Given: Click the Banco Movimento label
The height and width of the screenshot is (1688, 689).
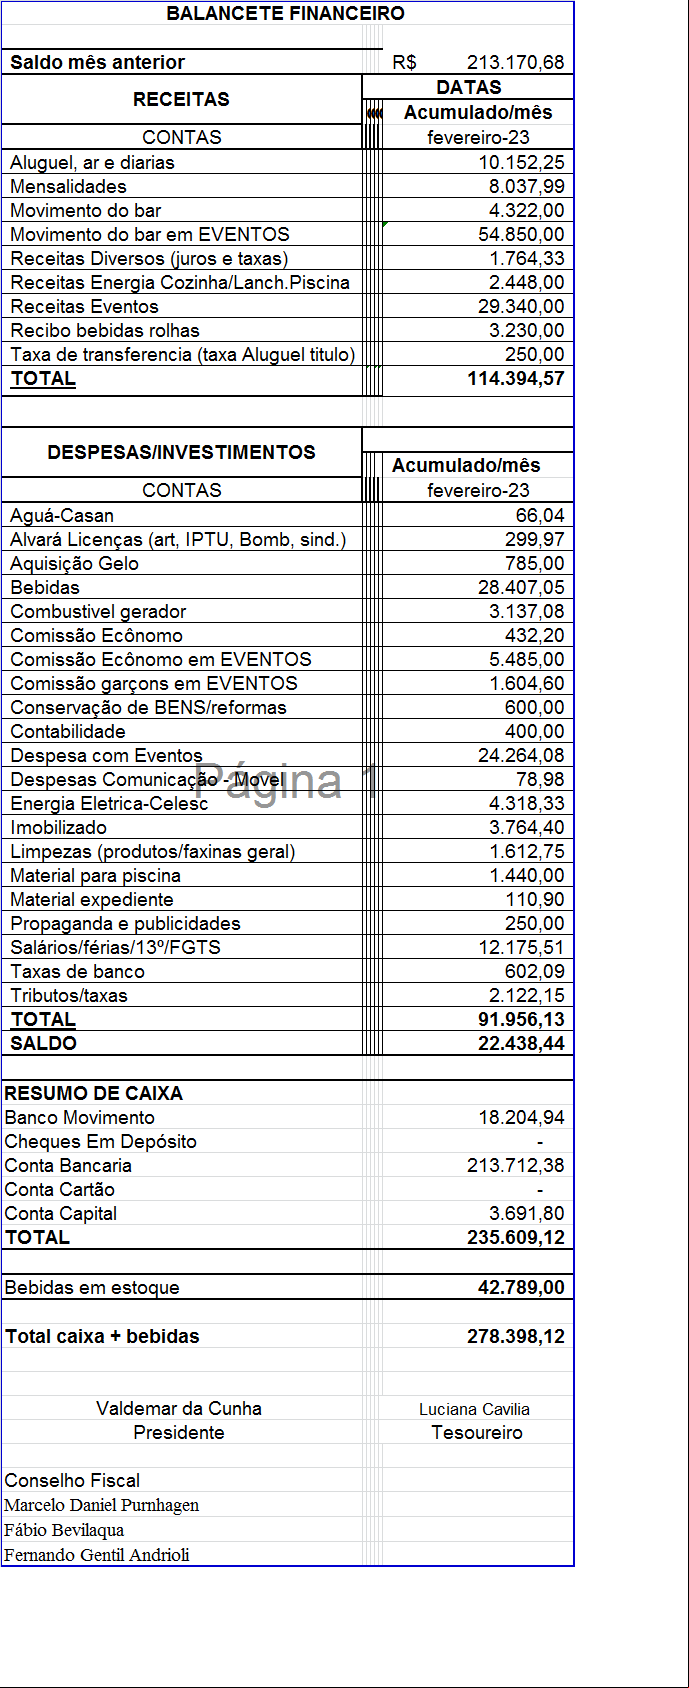Looking at the screenshot, I should (80, 1117).
